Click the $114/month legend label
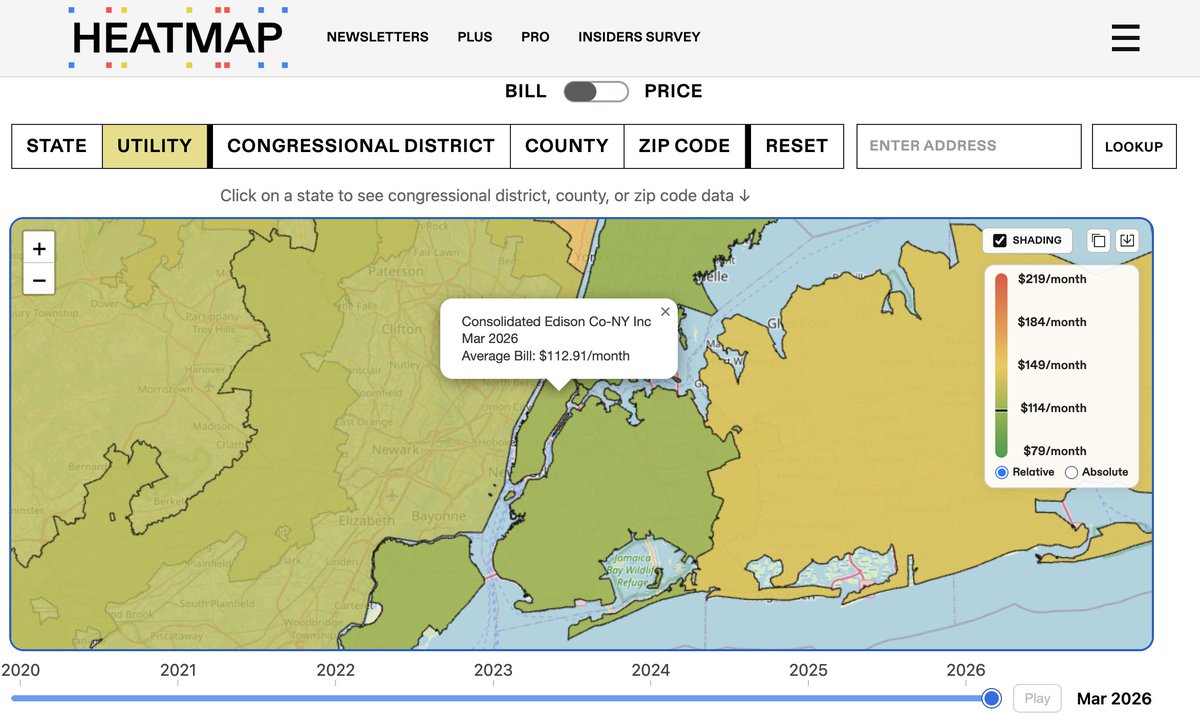1200x728 pixels. pyautogui.click(x=1053, y=408)
